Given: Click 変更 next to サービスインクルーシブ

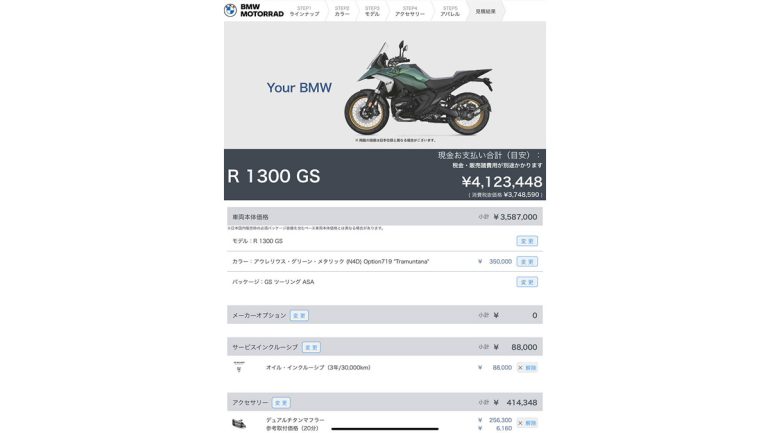Looking at the screenshot, I should (x=311, y=348).
